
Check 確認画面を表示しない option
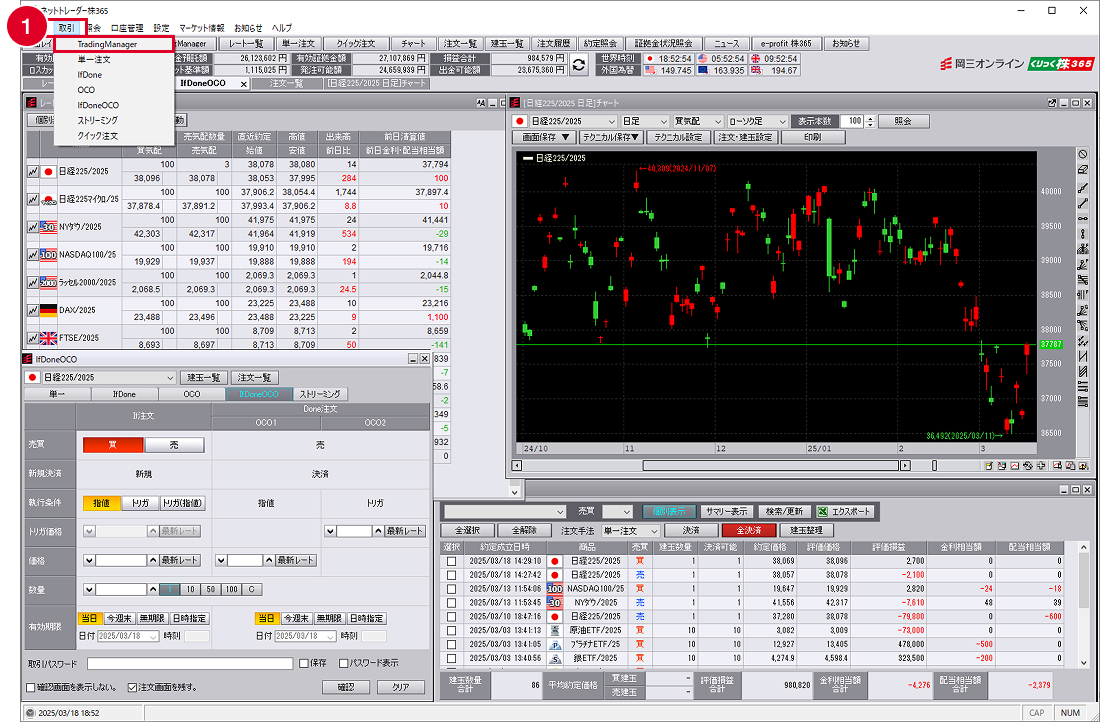click(x=30, y=687)
